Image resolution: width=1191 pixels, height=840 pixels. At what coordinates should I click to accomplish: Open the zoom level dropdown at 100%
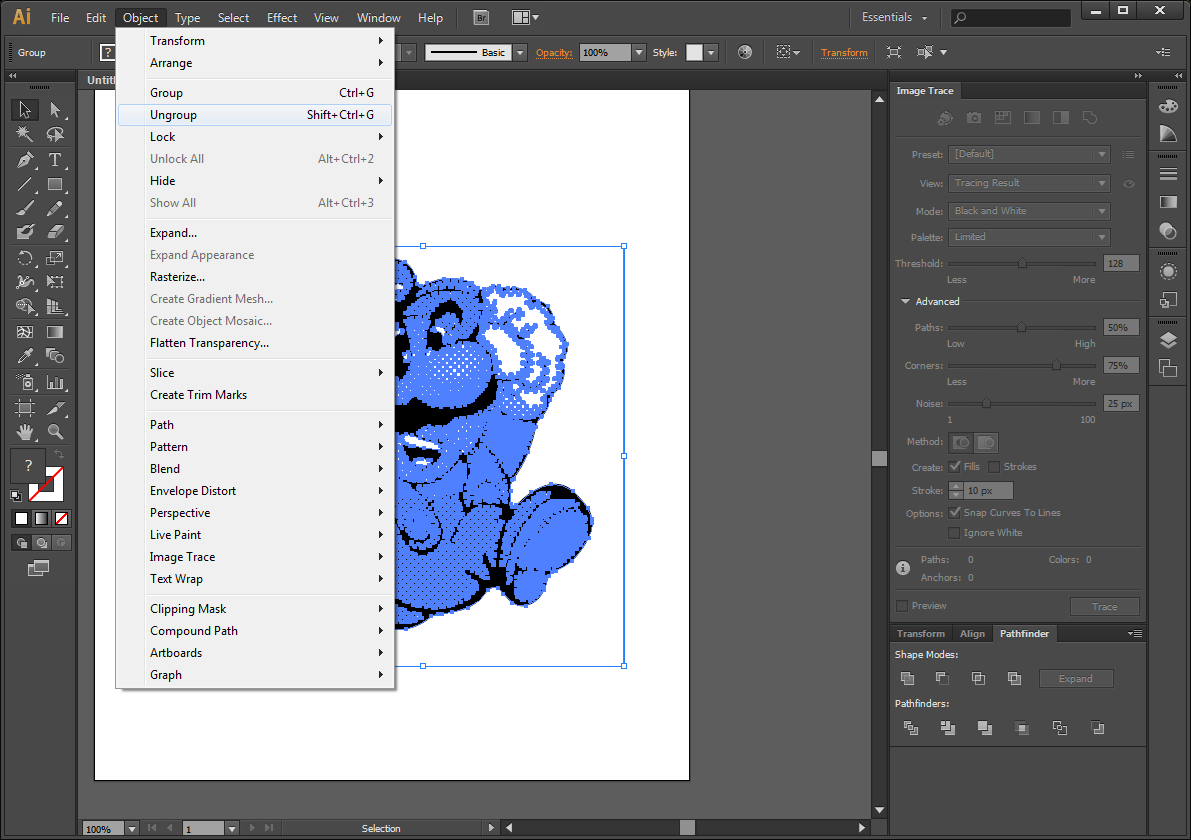pyautogui.click(x=132, y=829)
